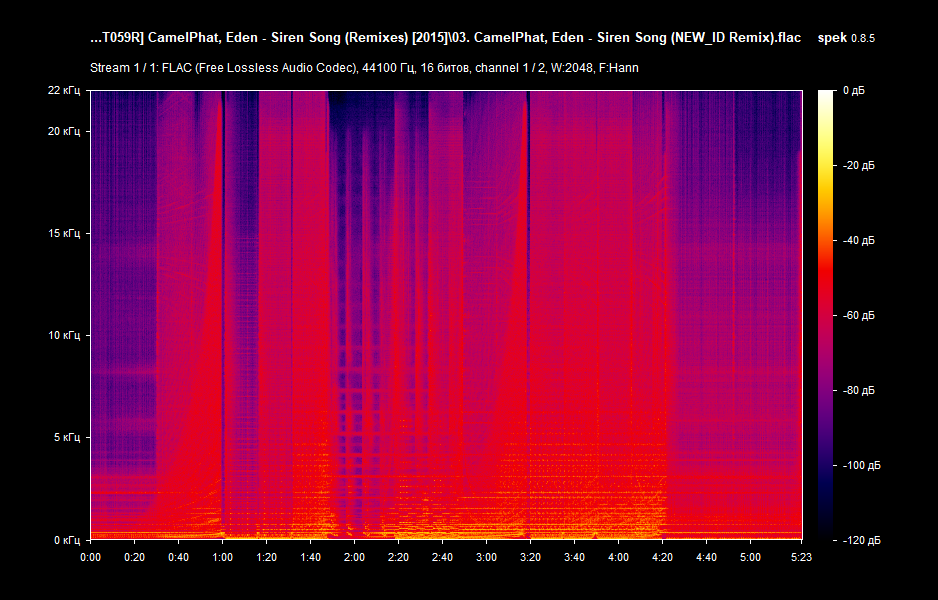Click the file name title text

pos(446,38)
